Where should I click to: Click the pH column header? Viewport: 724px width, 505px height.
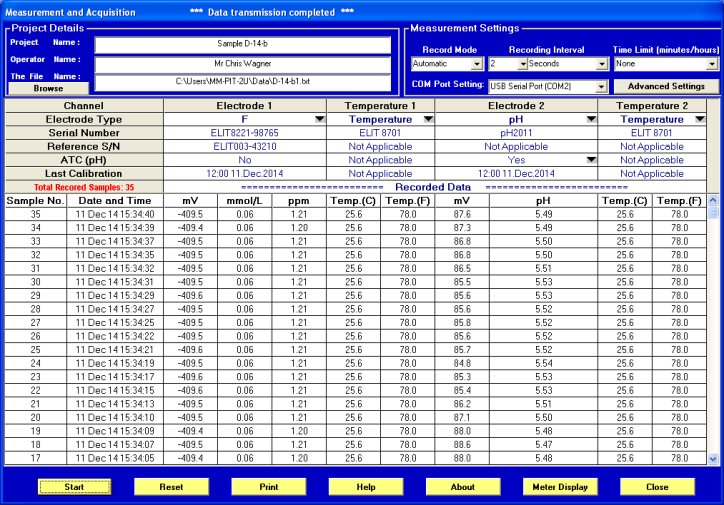pyautogui.click(x=543, y=200)
